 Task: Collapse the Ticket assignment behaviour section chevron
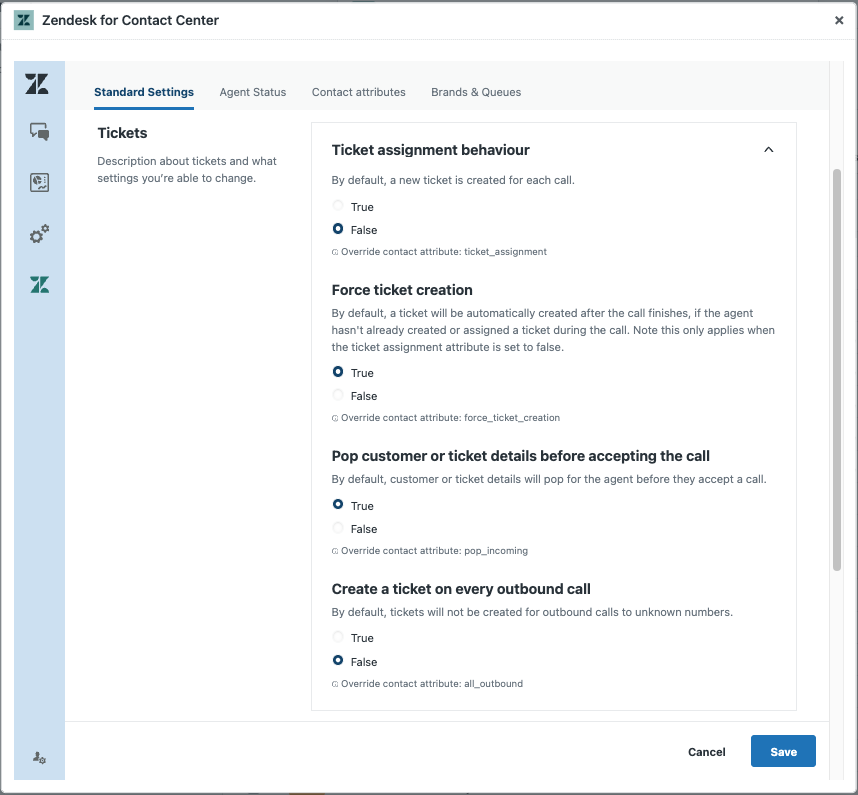click(768, 150)
